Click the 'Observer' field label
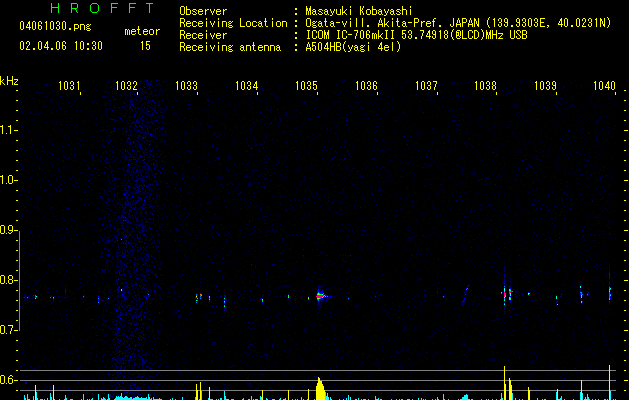Screen dimensions: 629x400 point(203,11)
